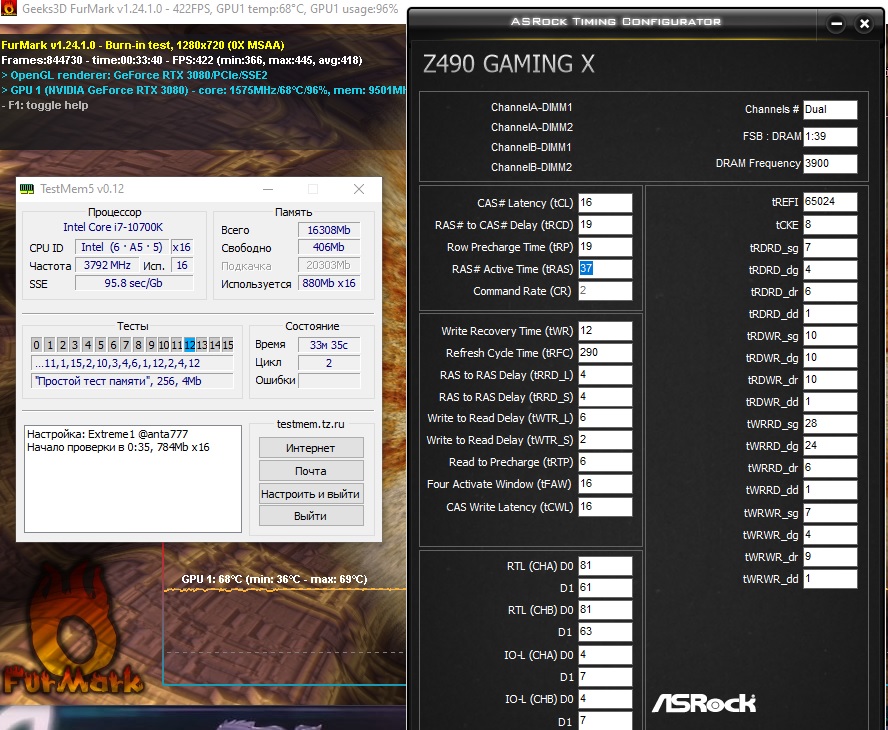888x730 pixels.
Task: Click the tREFI value field
Action: coord(830,202)
